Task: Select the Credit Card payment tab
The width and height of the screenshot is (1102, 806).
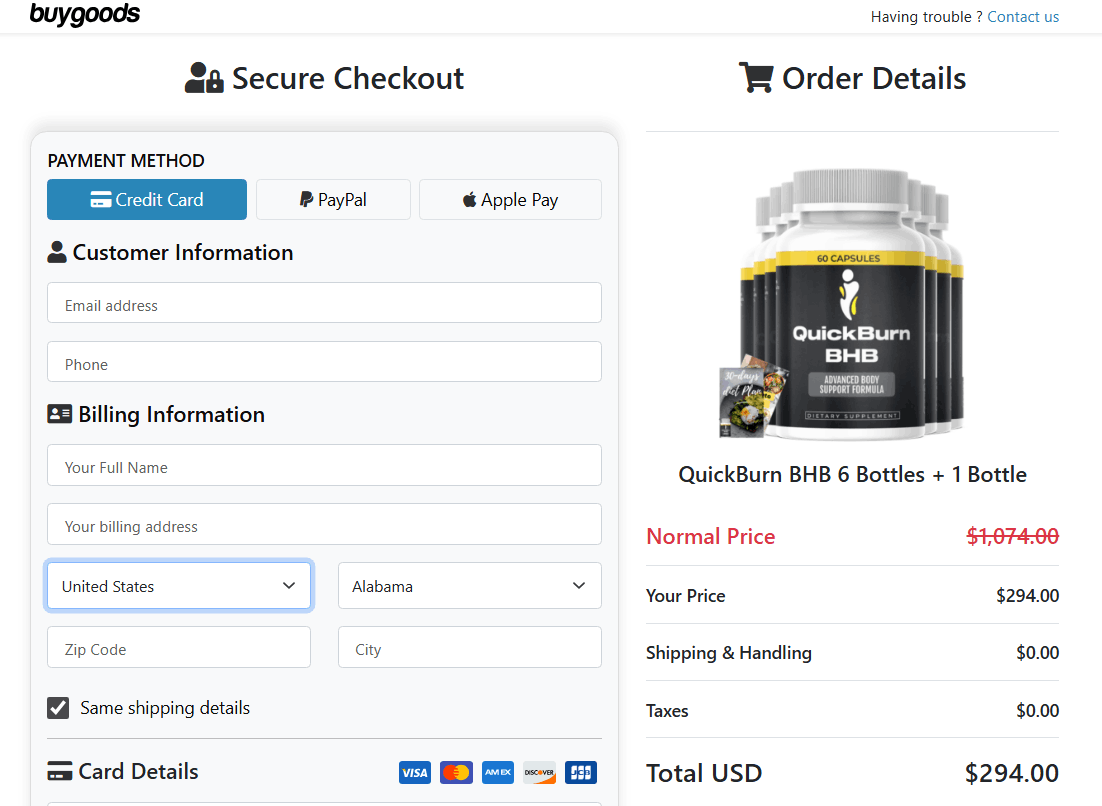Action: (x=146, y=199)
